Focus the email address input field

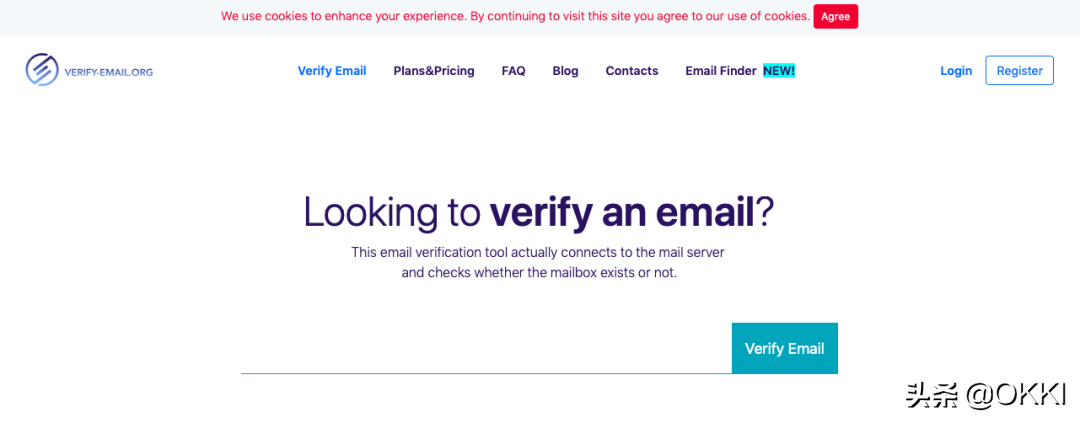486,349
